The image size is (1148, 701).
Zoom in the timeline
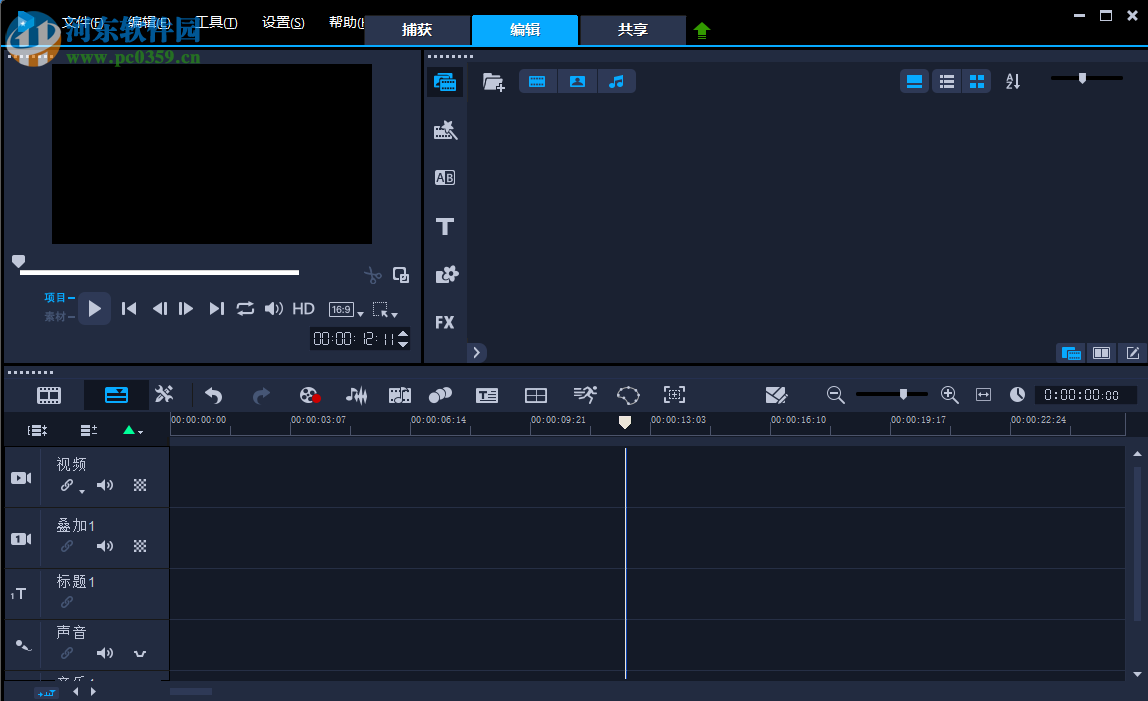(950, 395)
